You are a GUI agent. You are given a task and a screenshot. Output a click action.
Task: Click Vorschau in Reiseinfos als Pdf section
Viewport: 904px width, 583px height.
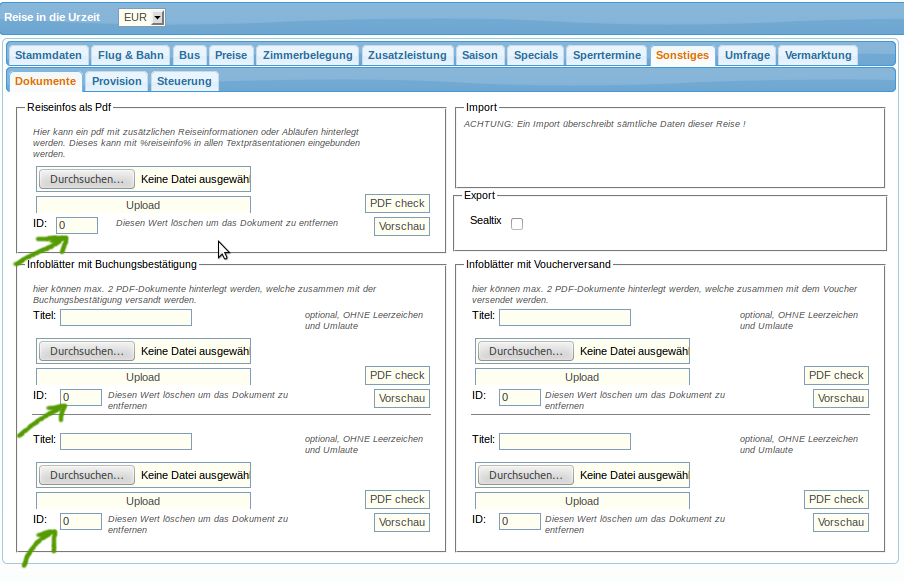(402, 226)
